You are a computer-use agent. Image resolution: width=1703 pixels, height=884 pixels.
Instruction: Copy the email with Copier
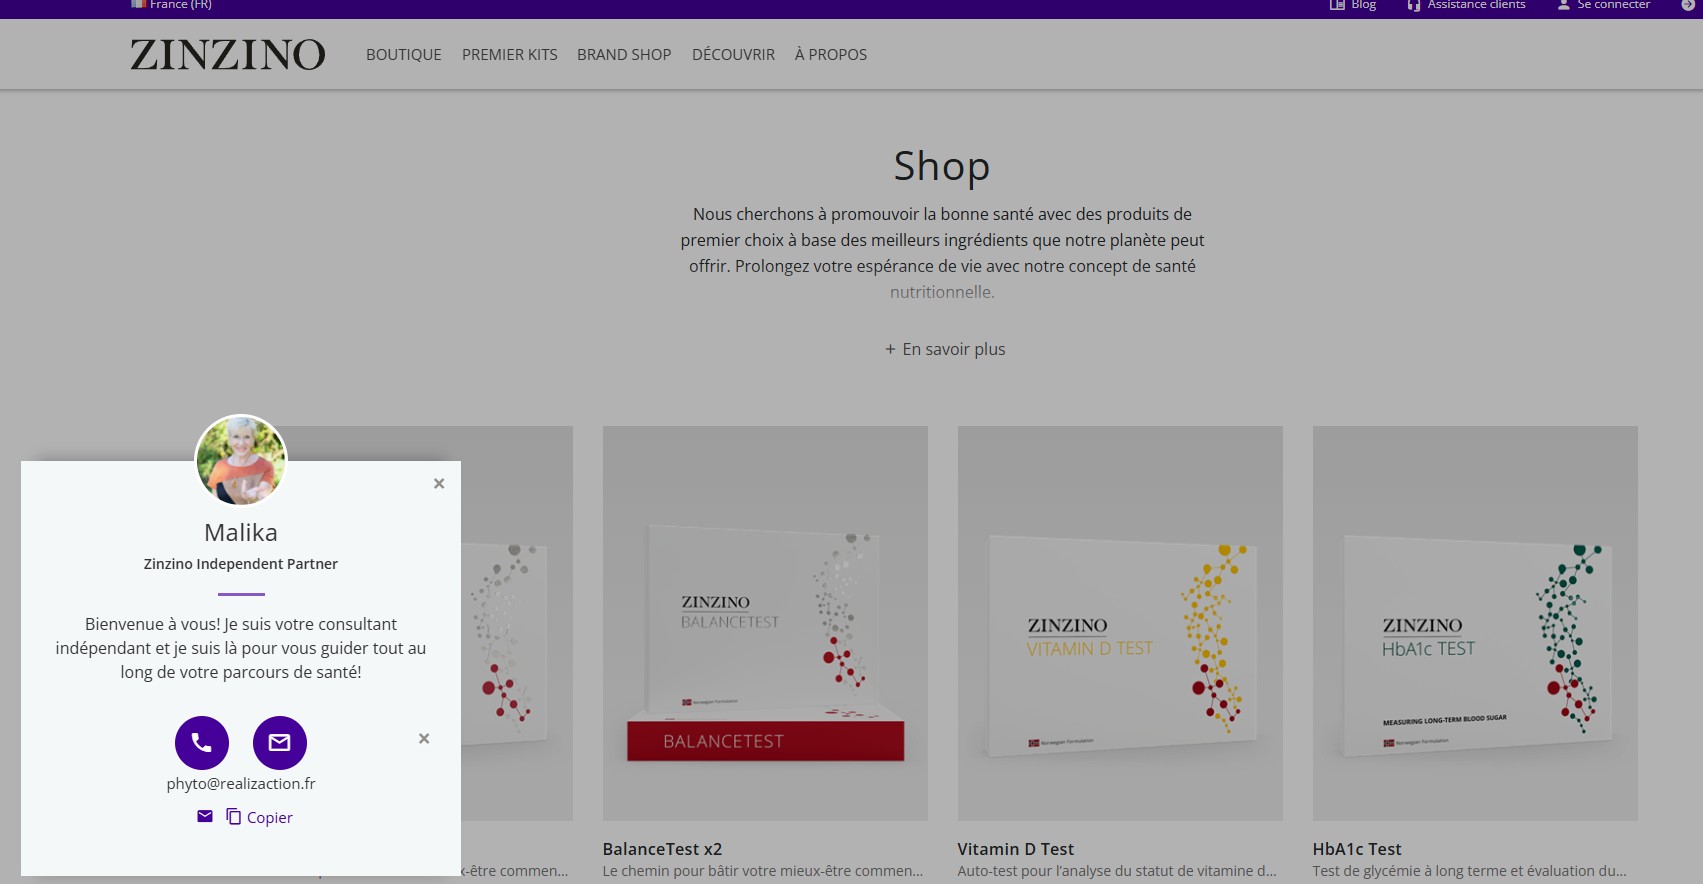(259, 817)
